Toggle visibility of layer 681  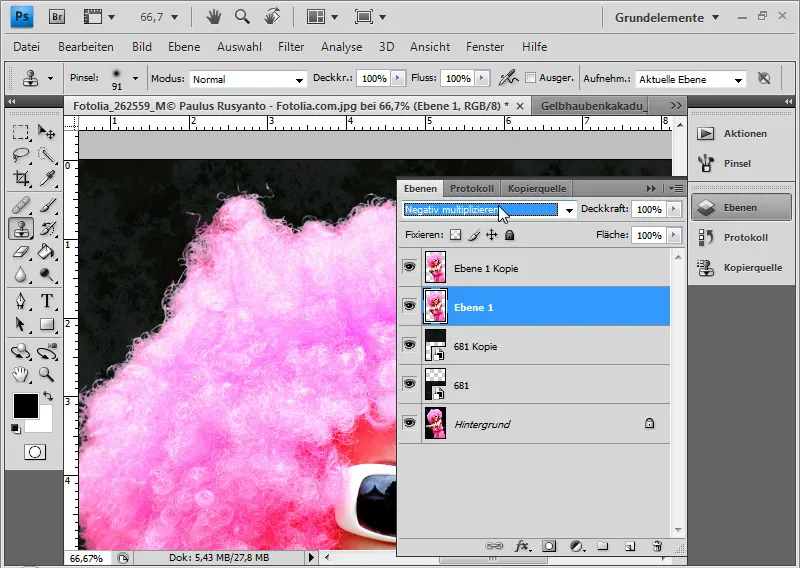410,383
